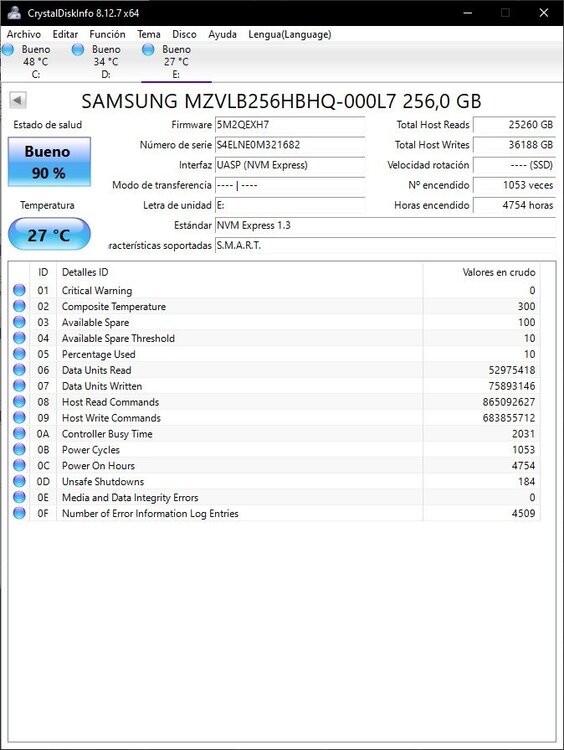Viewport: 564px width, 750px height.
Task: Select drive E: status orb
Action: tap(148, 49)
